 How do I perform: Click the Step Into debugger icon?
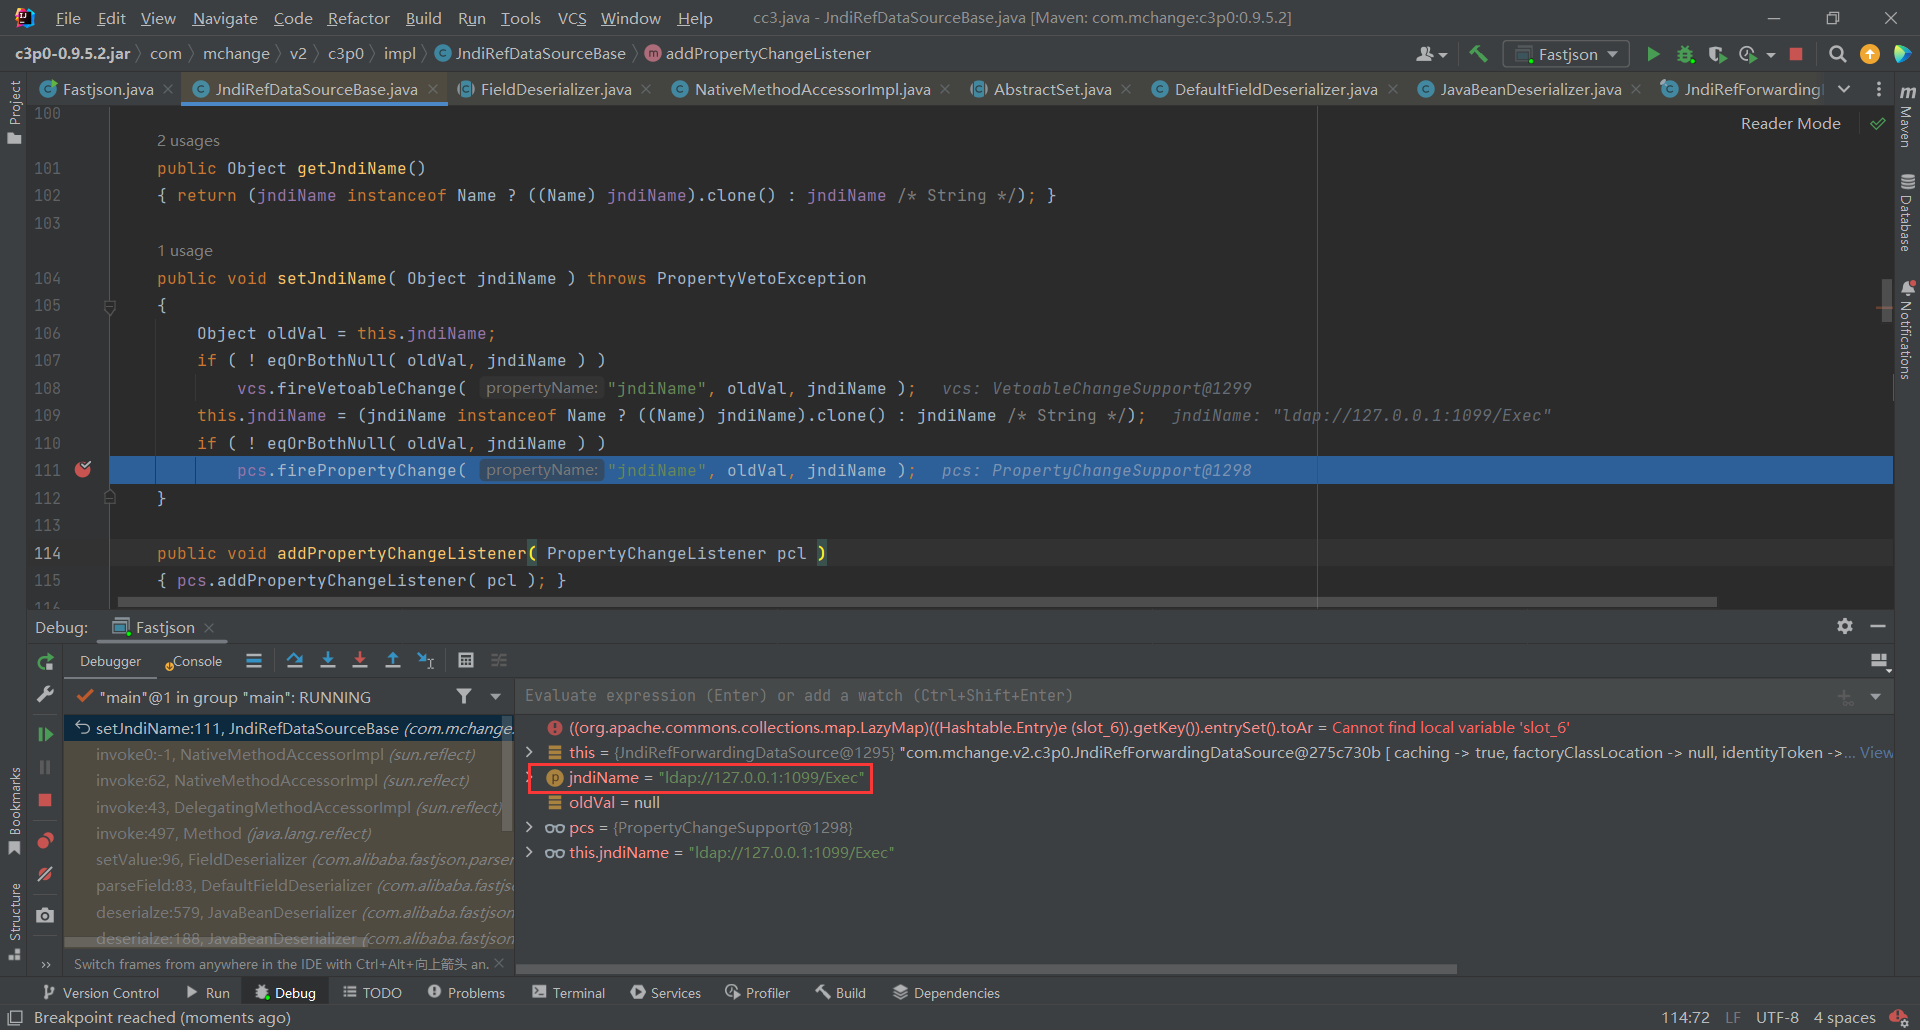327,660
